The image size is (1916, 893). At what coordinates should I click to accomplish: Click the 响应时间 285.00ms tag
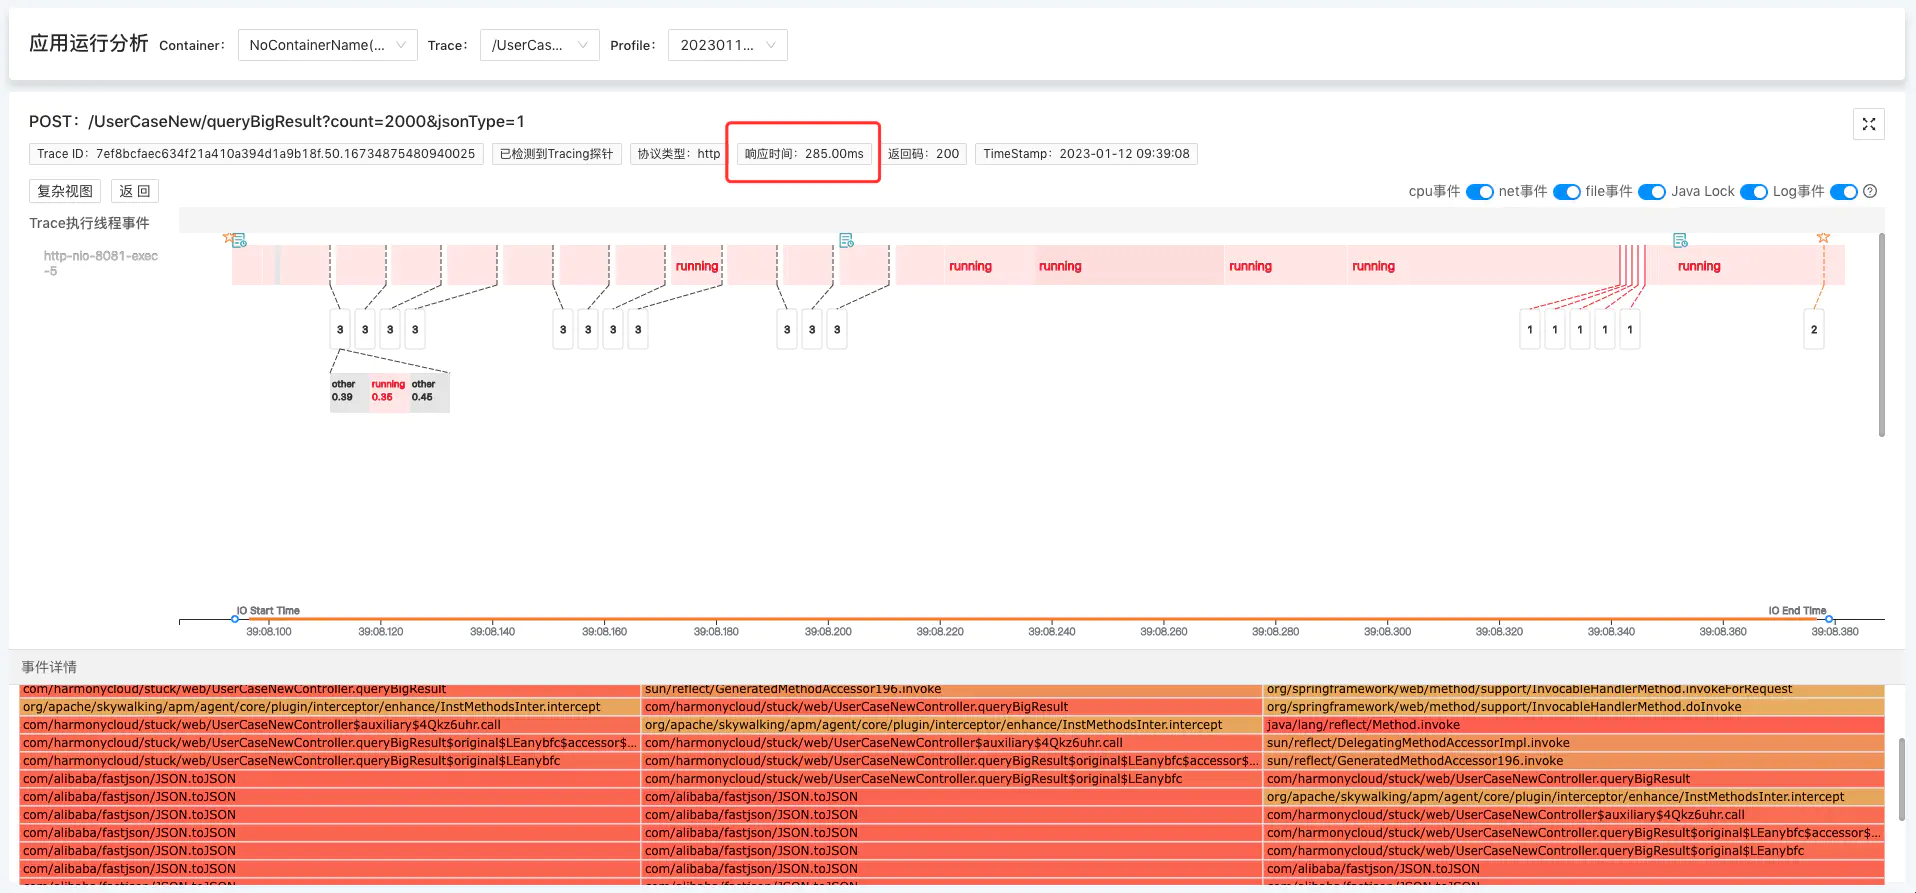804,154
